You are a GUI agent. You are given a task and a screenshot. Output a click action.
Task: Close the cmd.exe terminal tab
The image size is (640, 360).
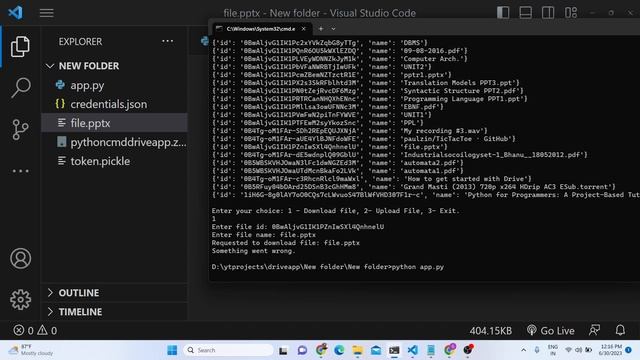[x=303, y=29]
